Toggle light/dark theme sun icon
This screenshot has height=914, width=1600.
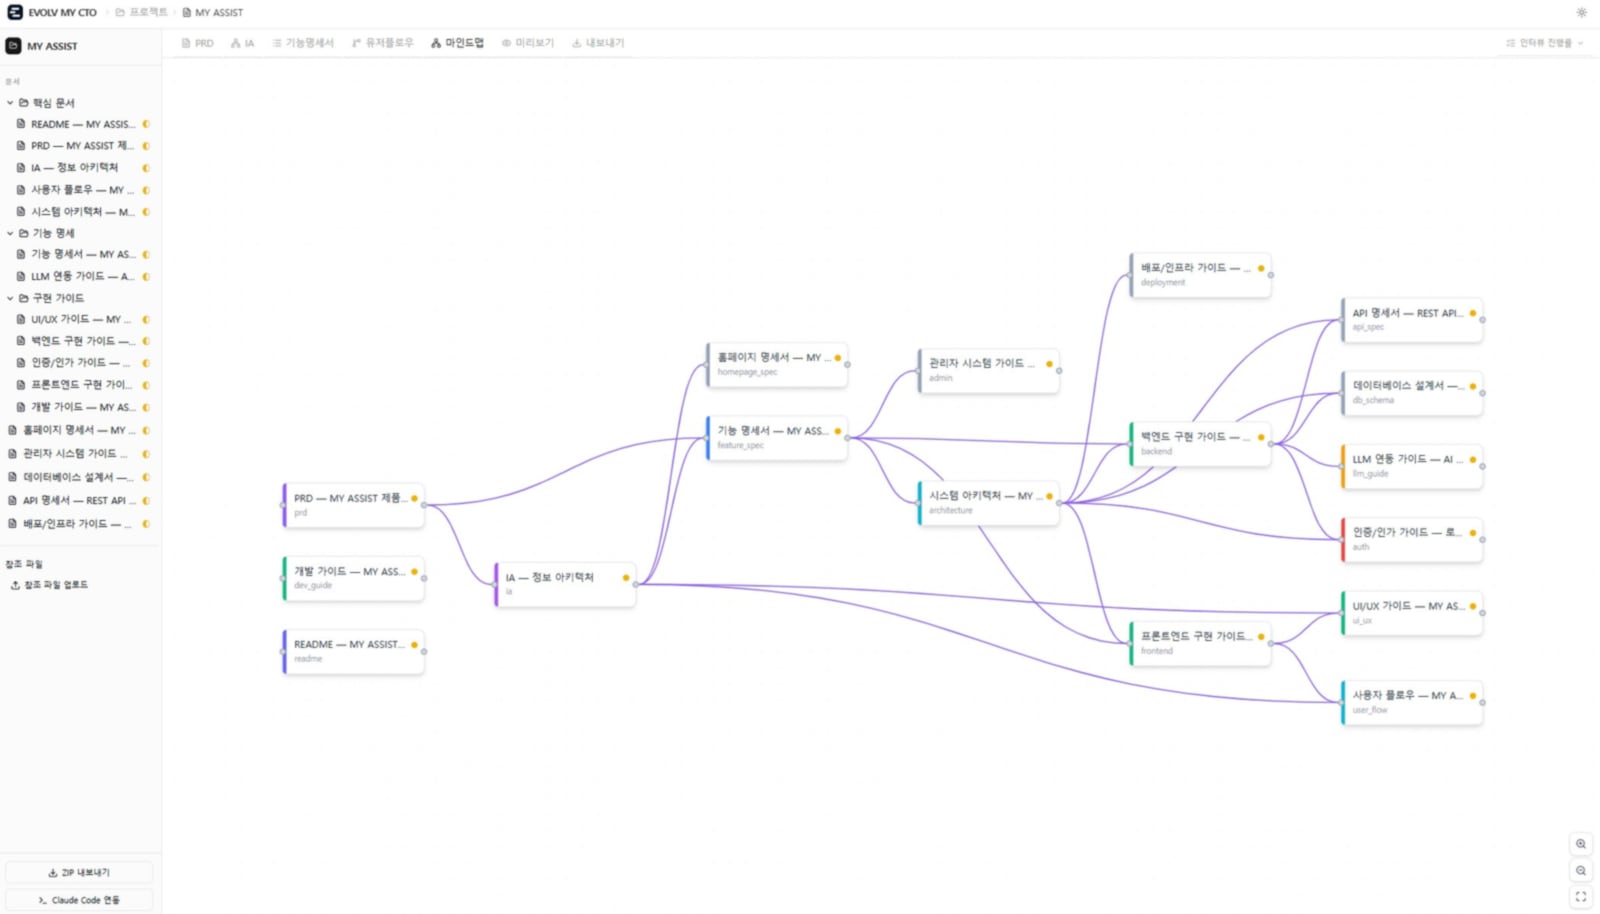click(1581, 13)
